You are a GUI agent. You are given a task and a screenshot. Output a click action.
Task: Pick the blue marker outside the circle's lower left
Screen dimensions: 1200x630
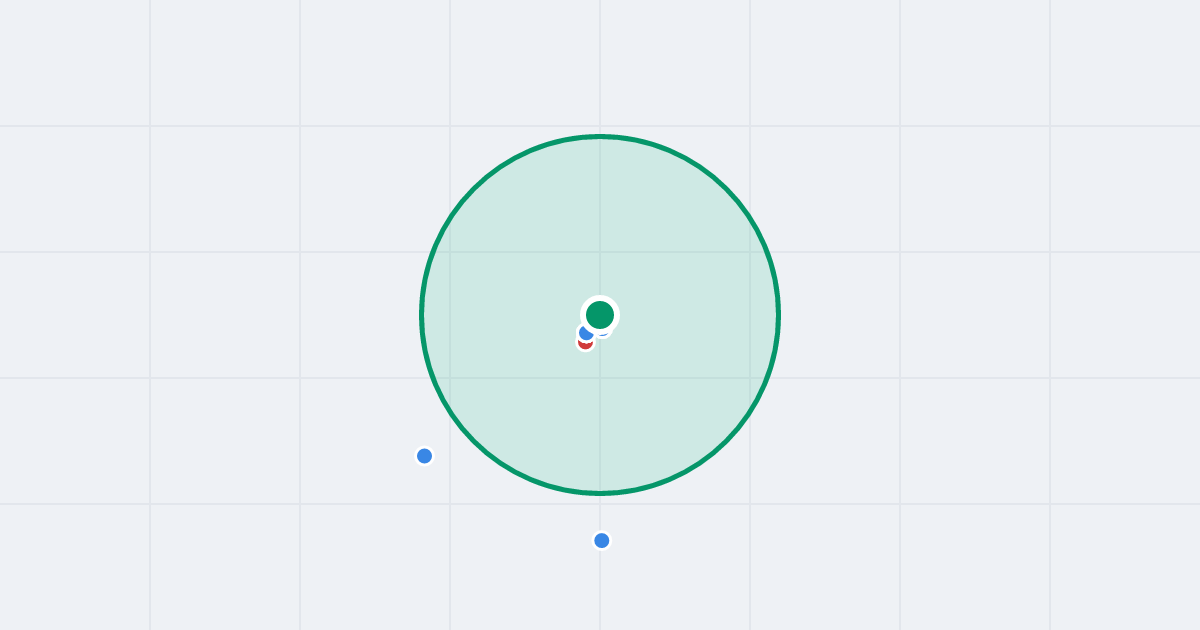(x=425, y=456)
